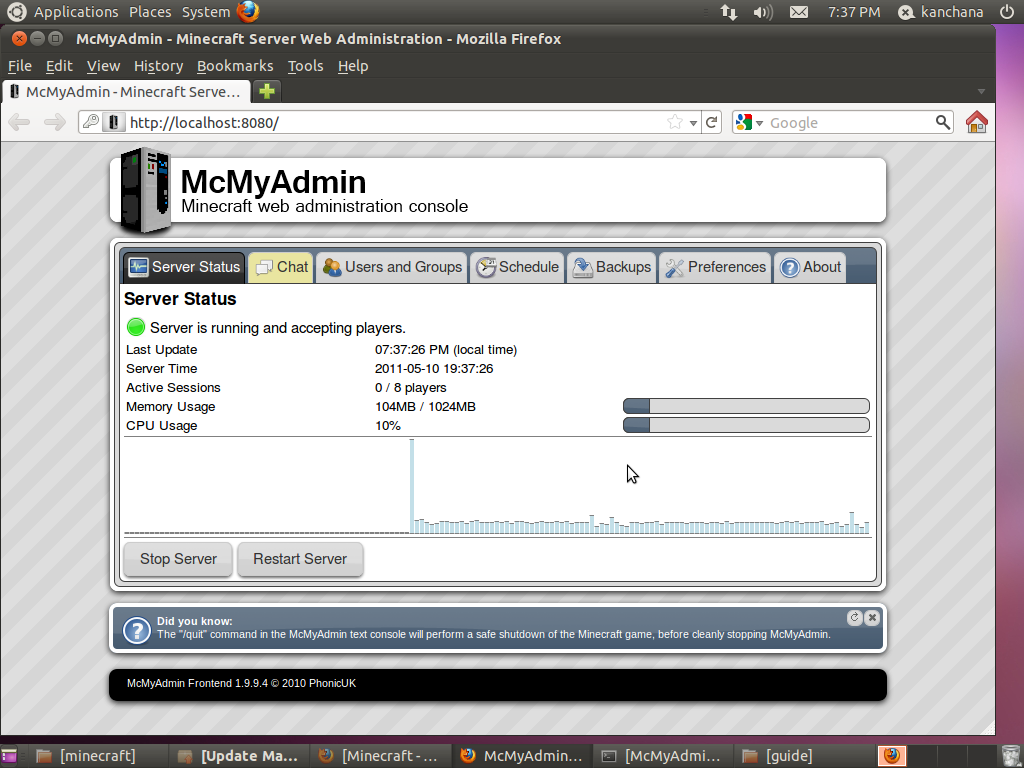Open the Firefox Edit menu

59,66
